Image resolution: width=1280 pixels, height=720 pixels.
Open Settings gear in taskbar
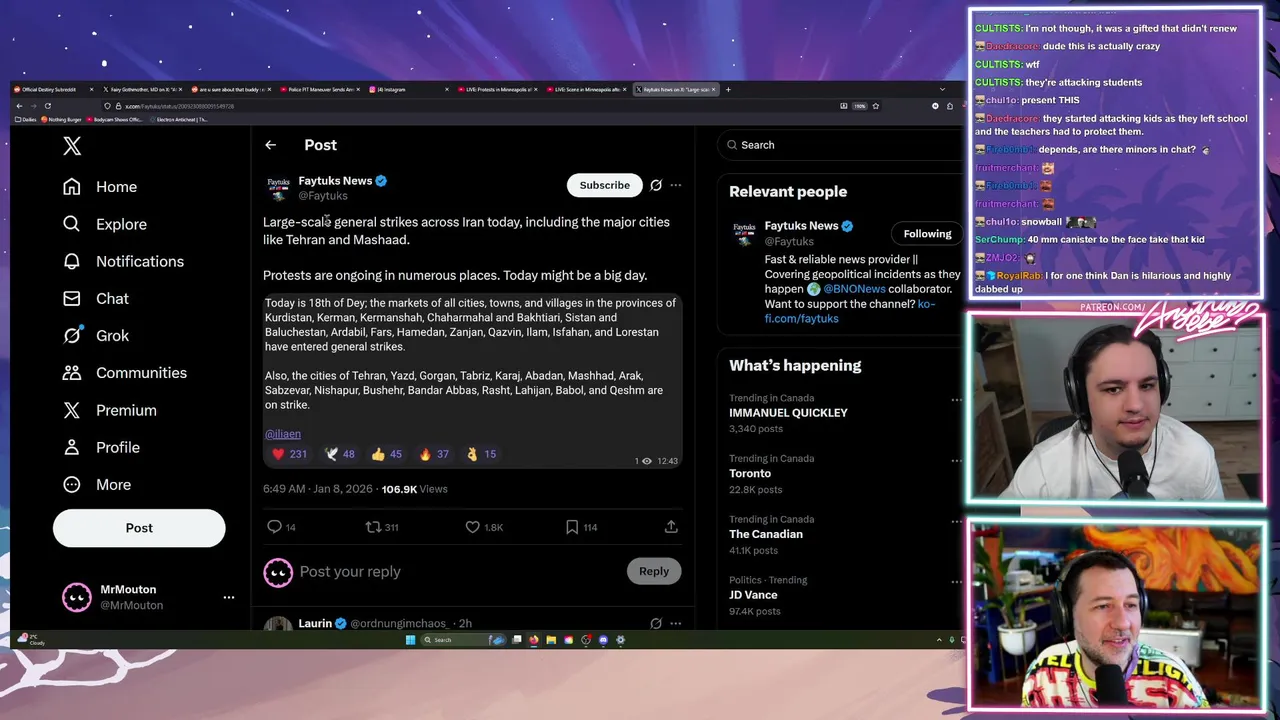point(621,640)
